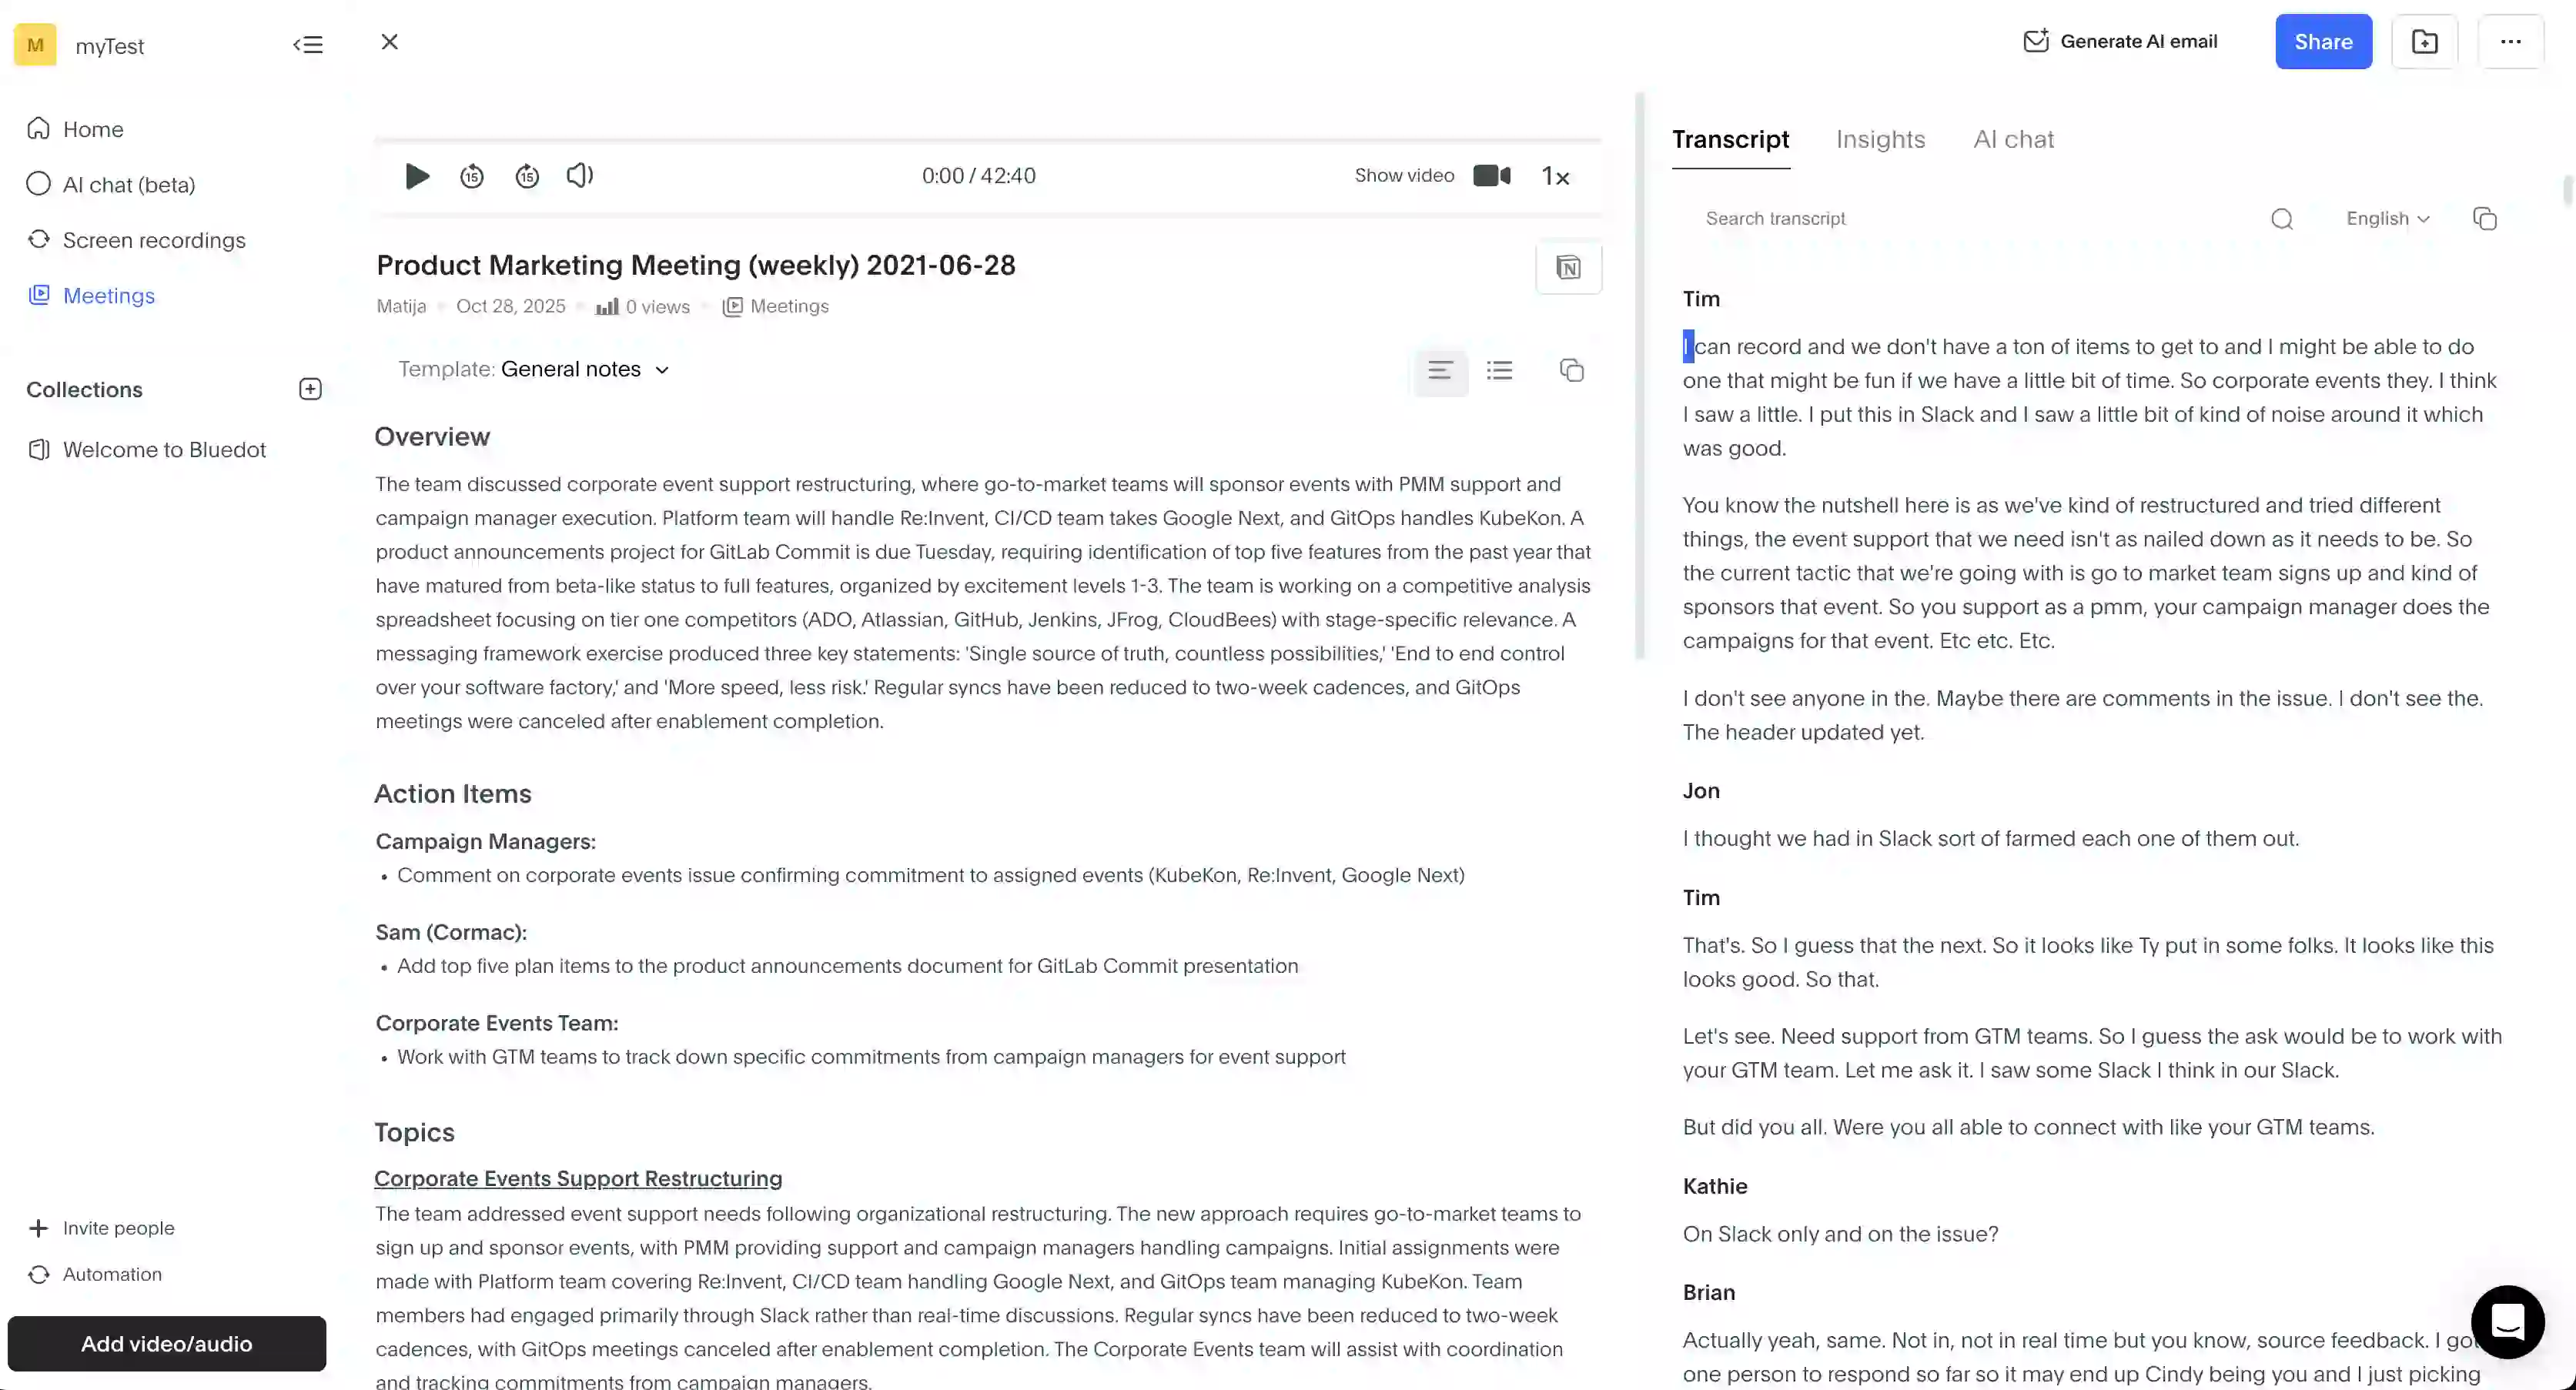Open the English language selector
Screen dimensions: 2576x1390
[x=2388, y=218]
